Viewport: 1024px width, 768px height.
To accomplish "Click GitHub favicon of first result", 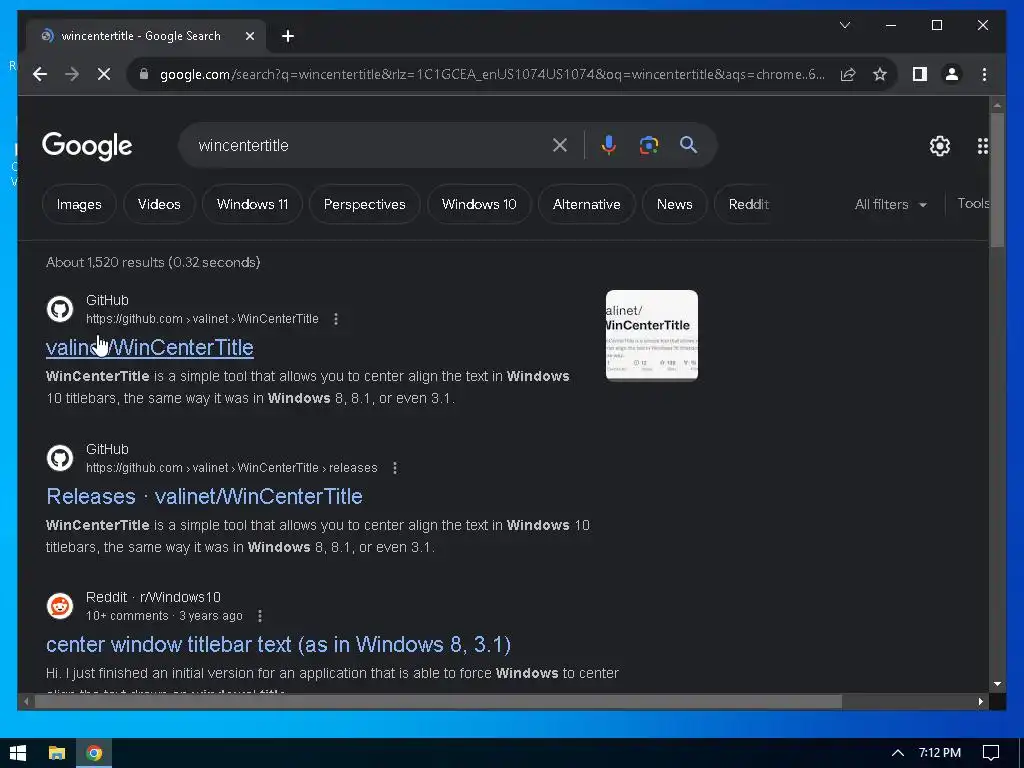I will pyautogui.click(x=60, y=309).
